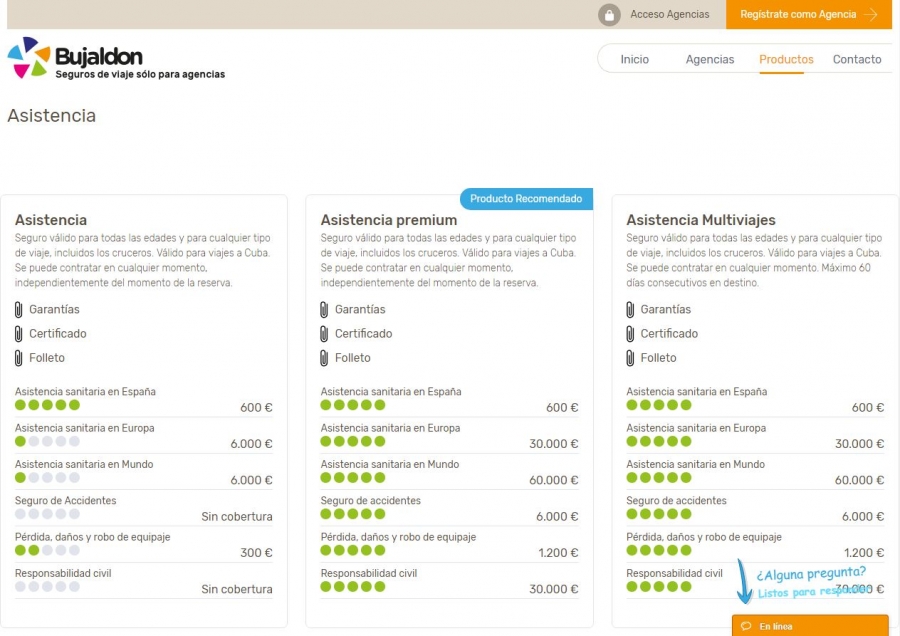Click the Bujaldon logo icon
This screenshot has width=900, height=636.
point(28,58)
